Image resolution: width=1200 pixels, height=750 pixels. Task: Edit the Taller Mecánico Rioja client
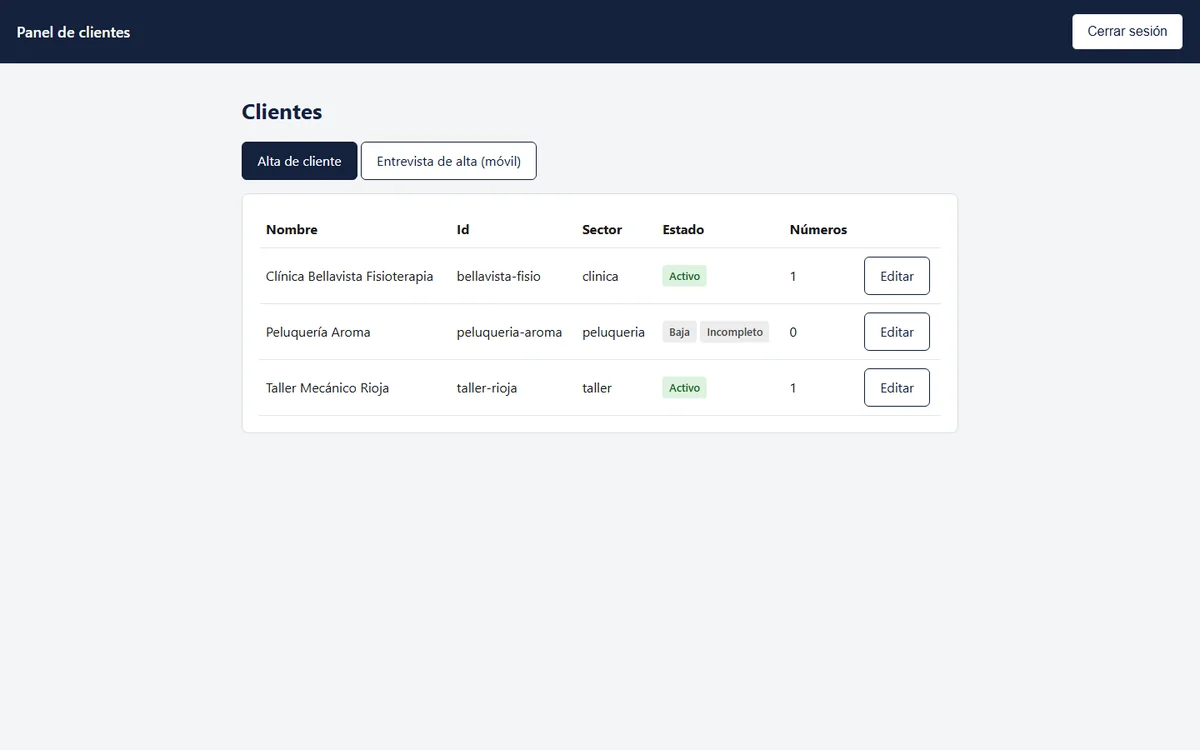click(x=897, y=388)
